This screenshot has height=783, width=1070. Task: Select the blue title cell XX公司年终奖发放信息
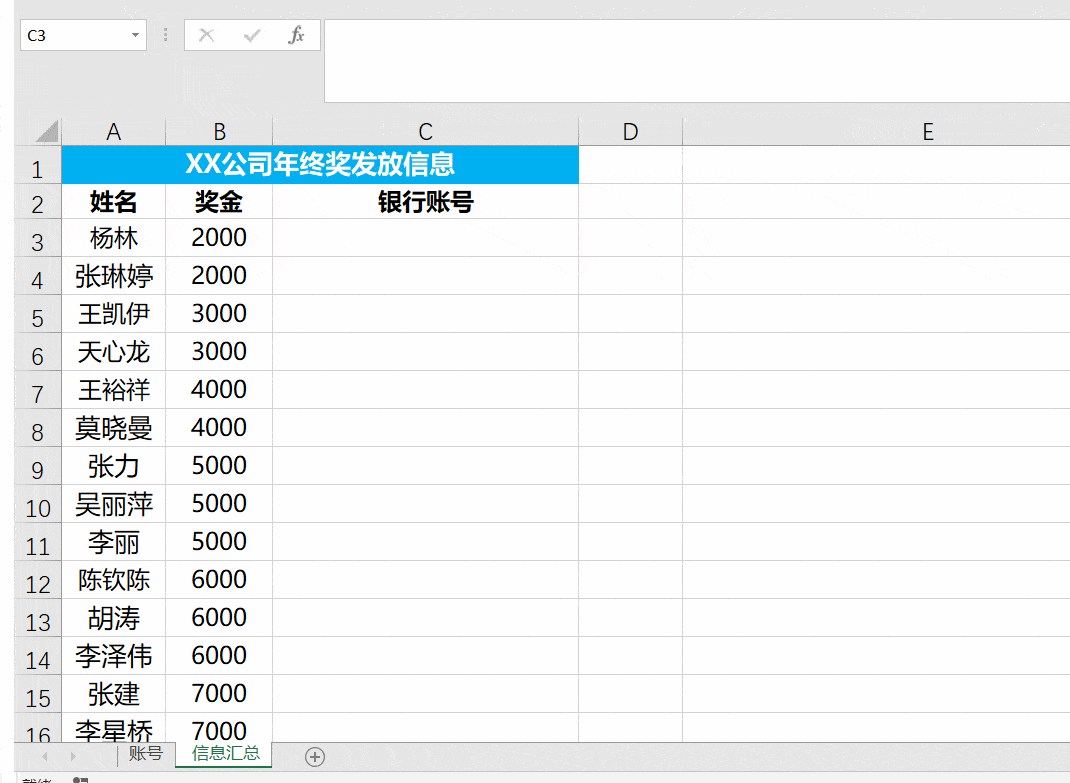[x=320, y=165]
